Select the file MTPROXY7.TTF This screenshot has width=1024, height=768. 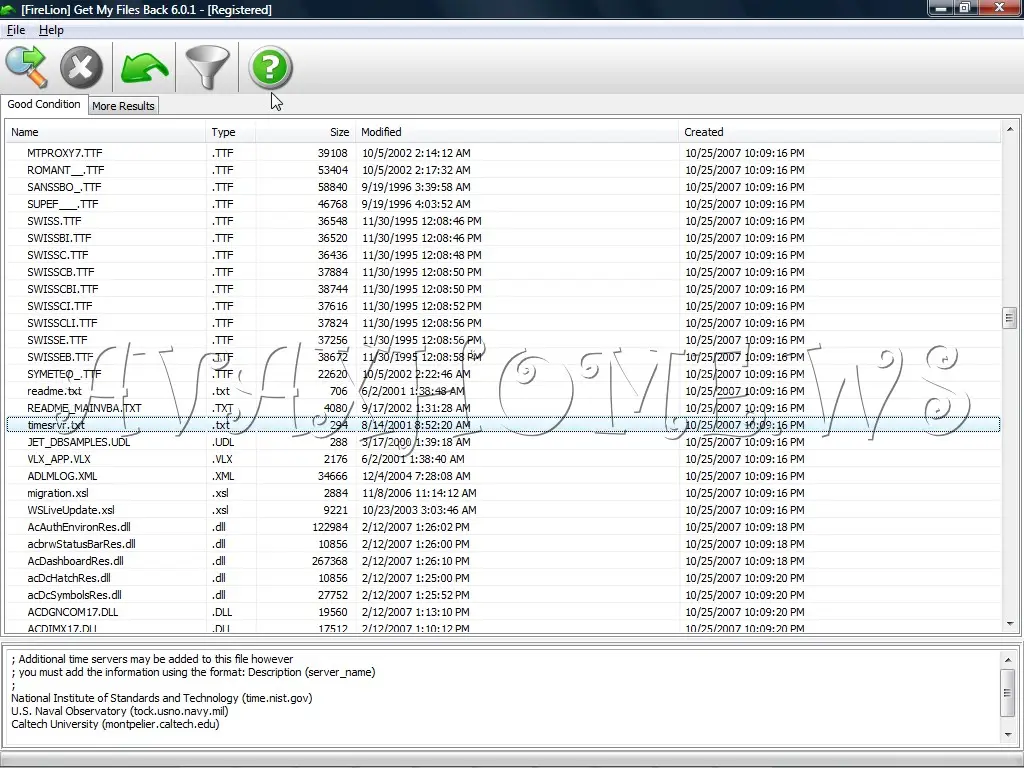[x=65, y=153]
